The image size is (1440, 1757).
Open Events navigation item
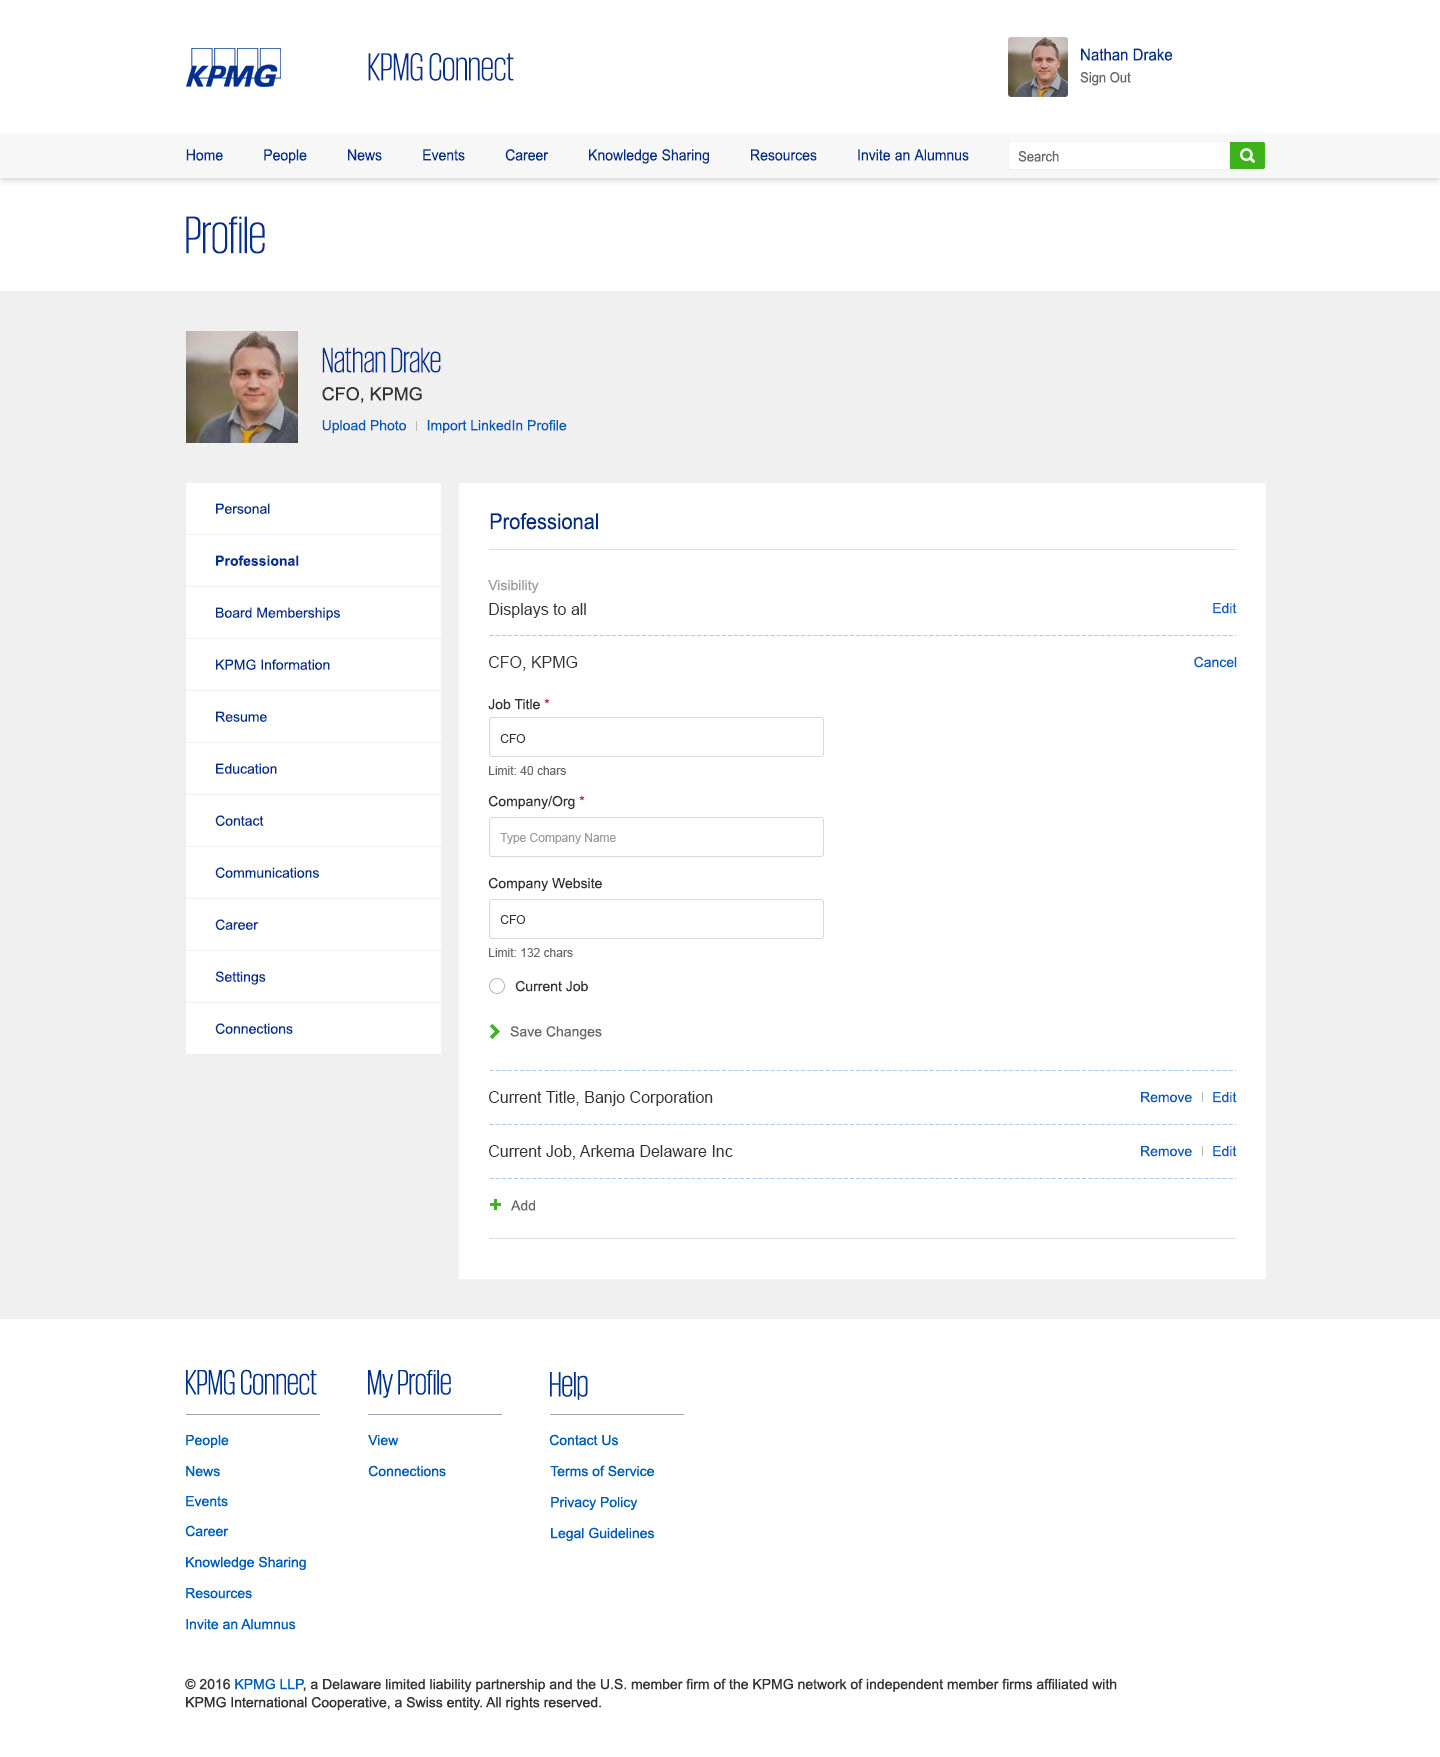(x=443, y=156)
